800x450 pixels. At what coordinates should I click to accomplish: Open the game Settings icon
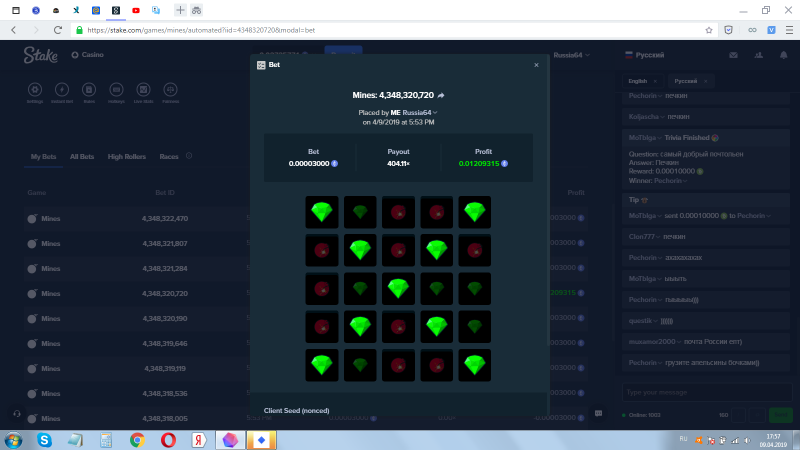(35, 90)
